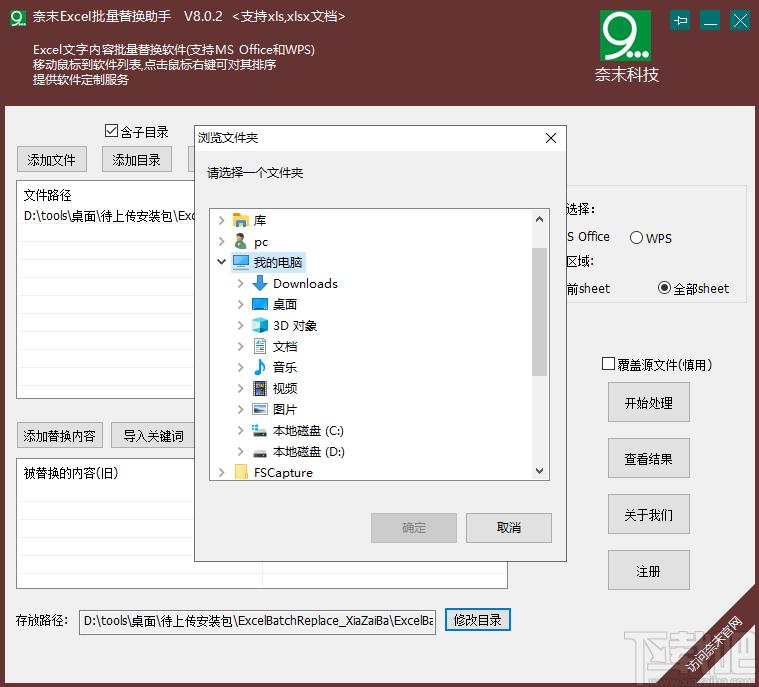Viewport: 759px width, 687px height.
Task: Click the pc user icon
Action: (241, 241)
